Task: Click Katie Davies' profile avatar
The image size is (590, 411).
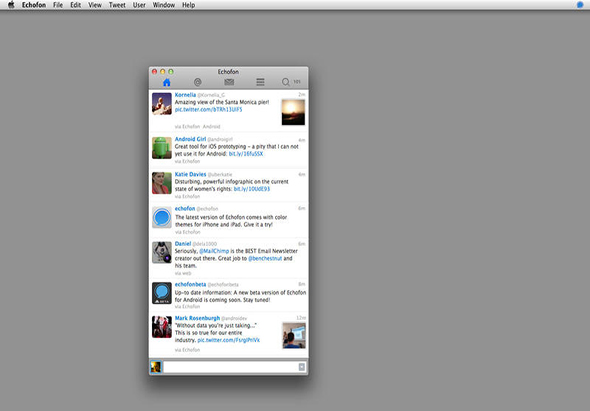Action: click(162, 183)
